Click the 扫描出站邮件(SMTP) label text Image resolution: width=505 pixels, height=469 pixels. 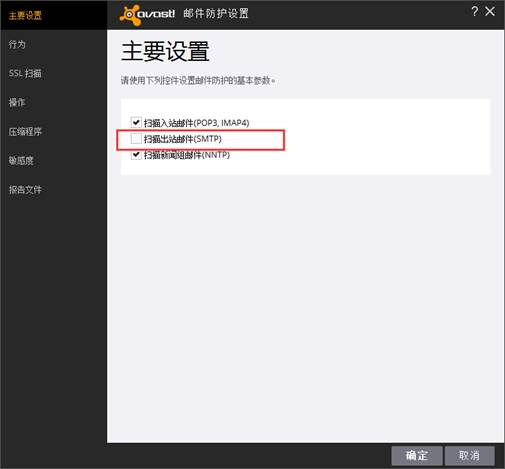(x=183, y=139)
